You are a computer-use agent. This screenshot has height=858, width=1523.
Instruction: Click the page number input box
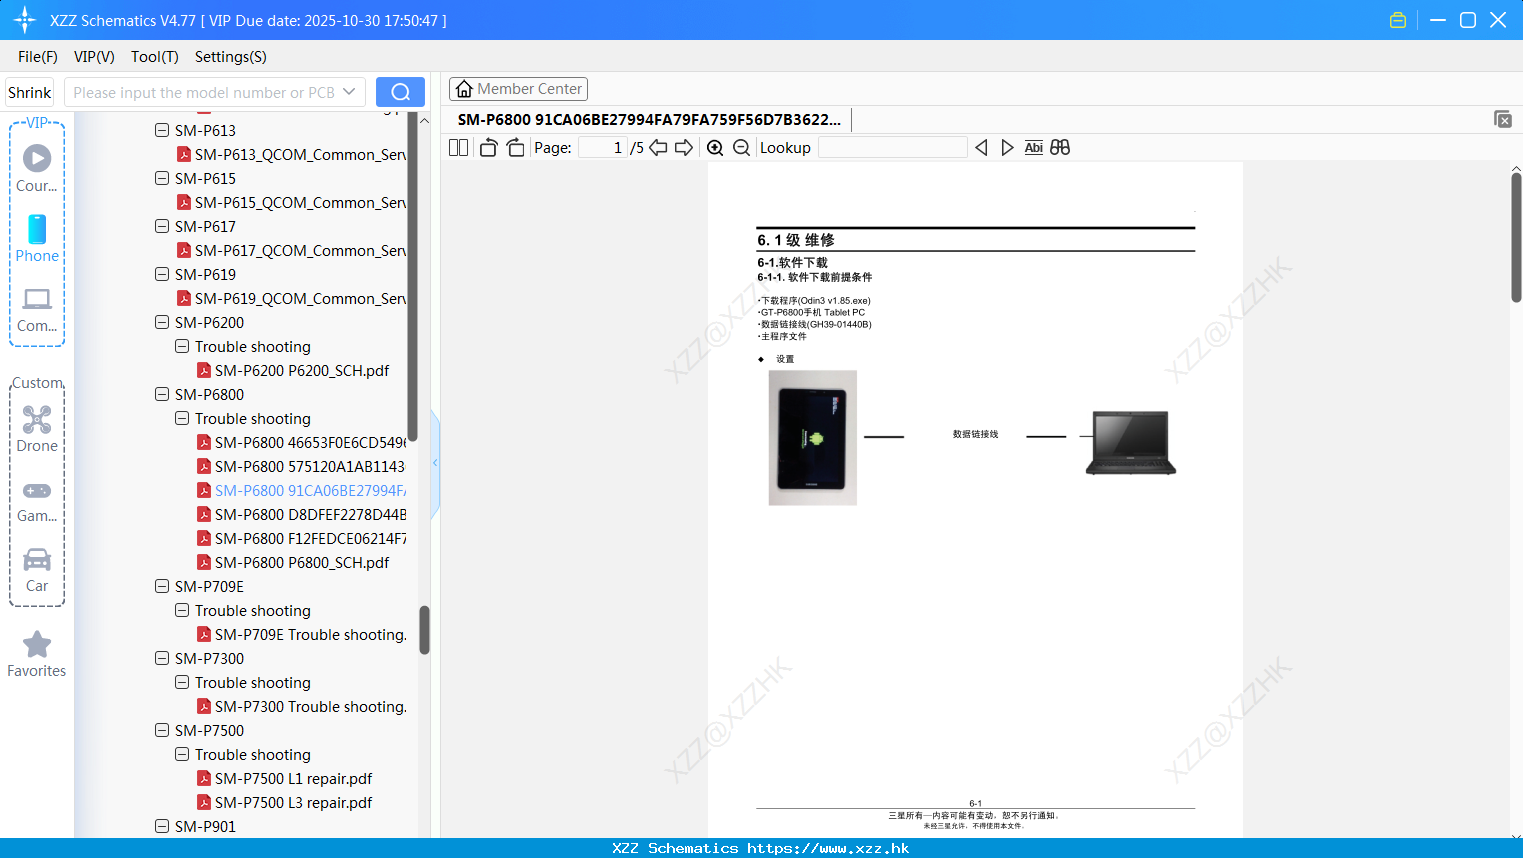click(603, 147)
